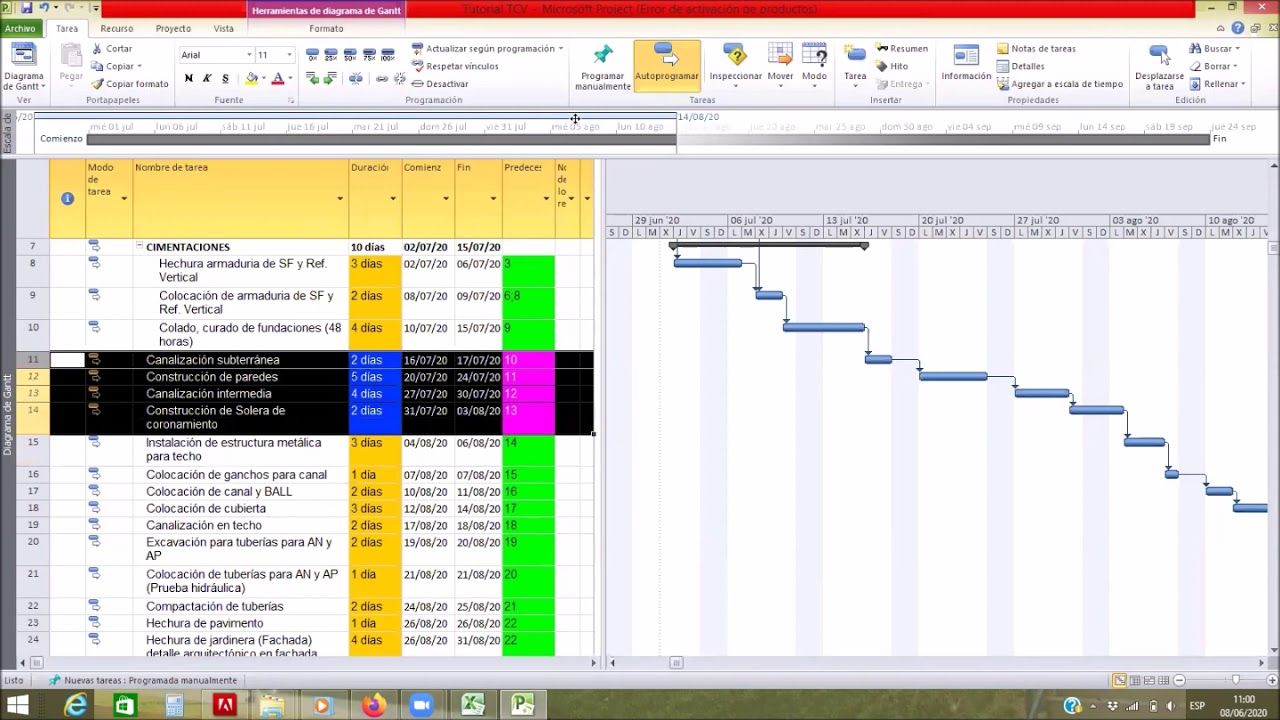Toggle bold formatting with the N button
1280x720 pixels.
190,77
